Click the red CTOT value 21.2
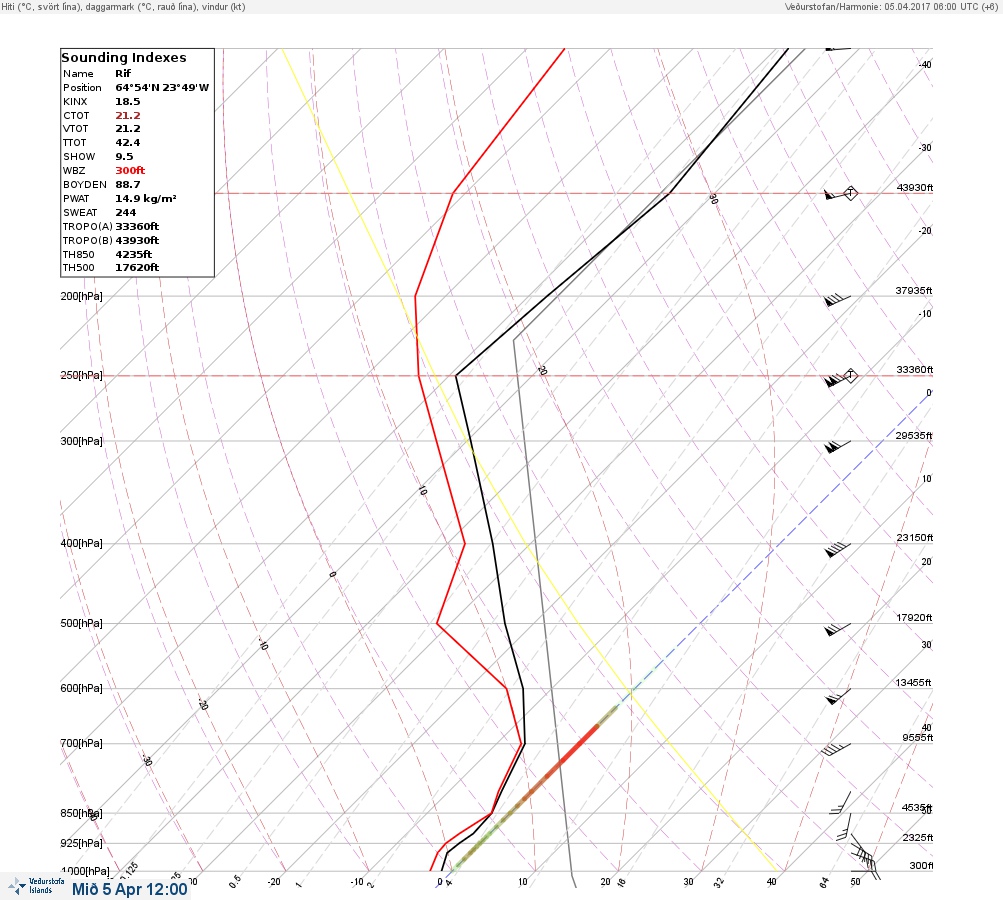Screen dimensions: 1003x900 click(128, 116)
